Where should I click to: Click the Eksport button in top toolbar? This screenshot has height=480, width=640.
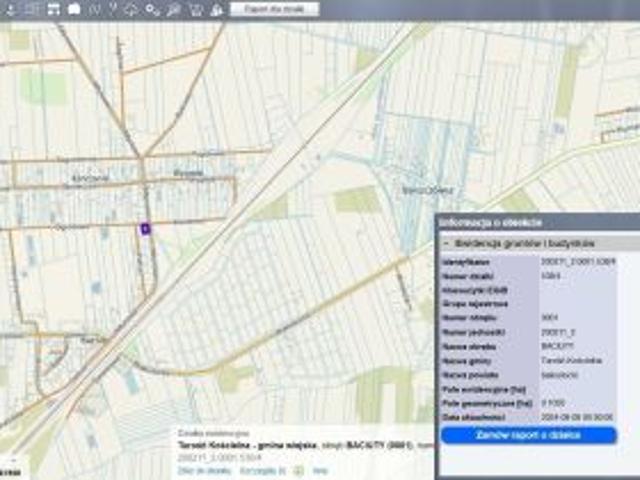click(274, 9)
